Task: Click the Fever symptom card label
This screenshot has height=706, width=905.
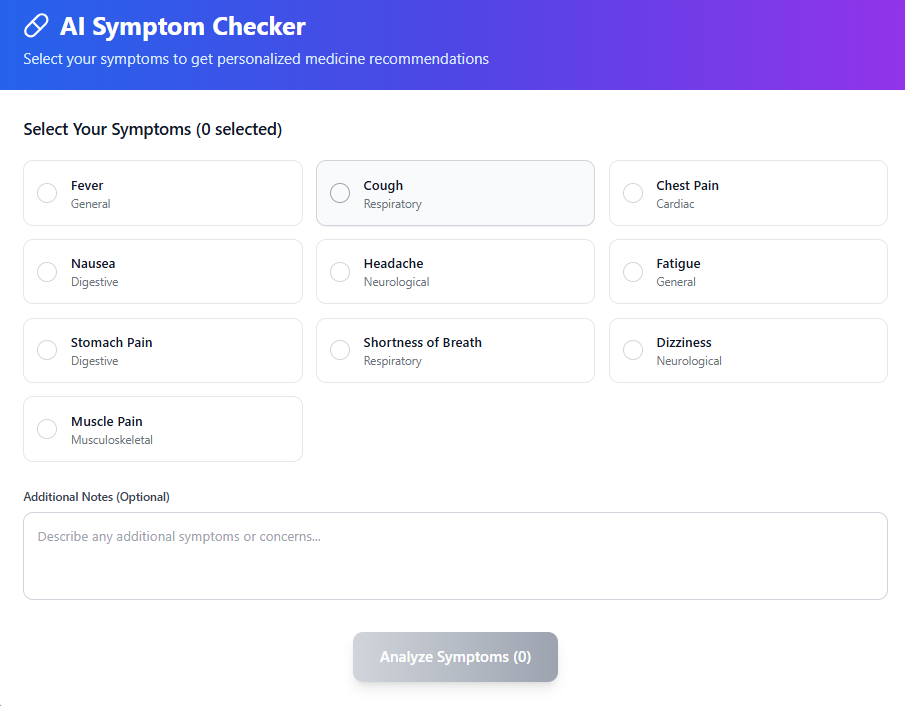Action: 87,186
